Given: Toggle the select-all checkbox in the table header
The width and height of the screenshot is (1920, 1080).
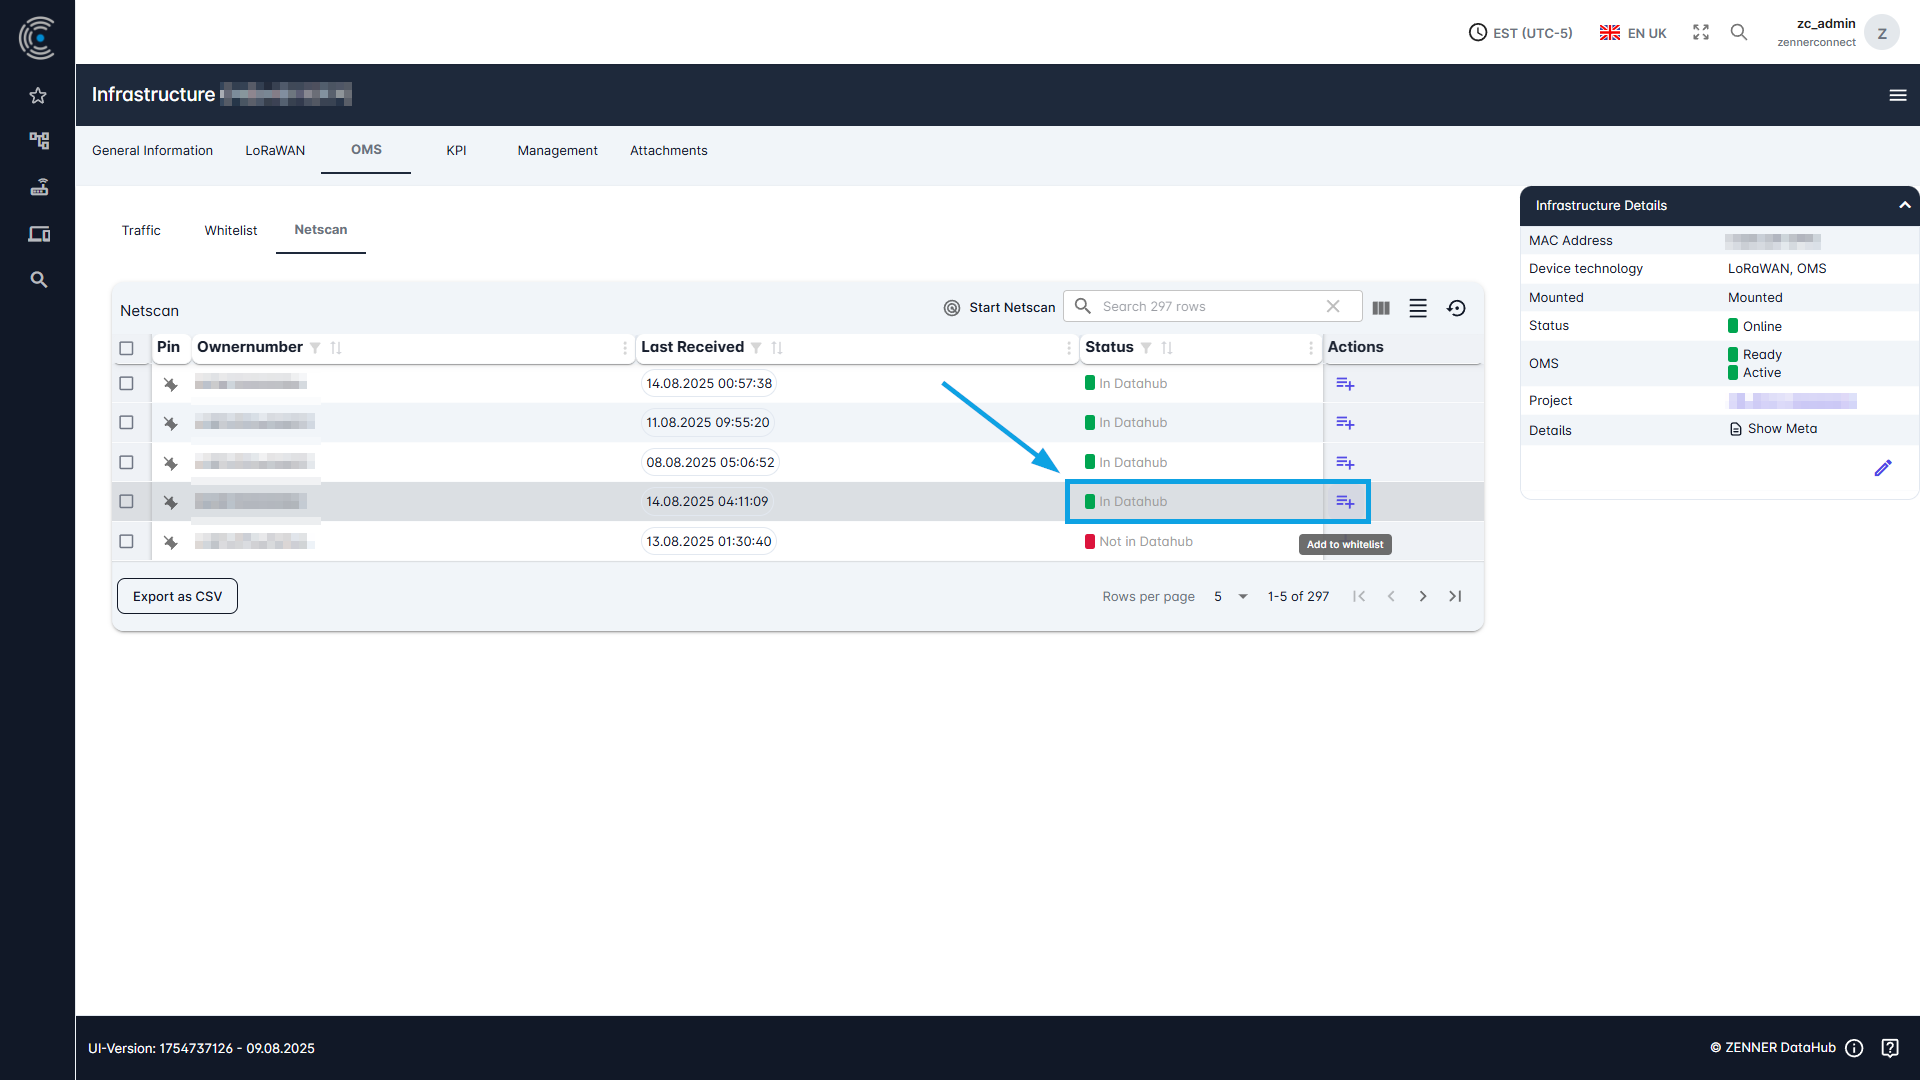Looking at the screenshot, I should point(127,348).
